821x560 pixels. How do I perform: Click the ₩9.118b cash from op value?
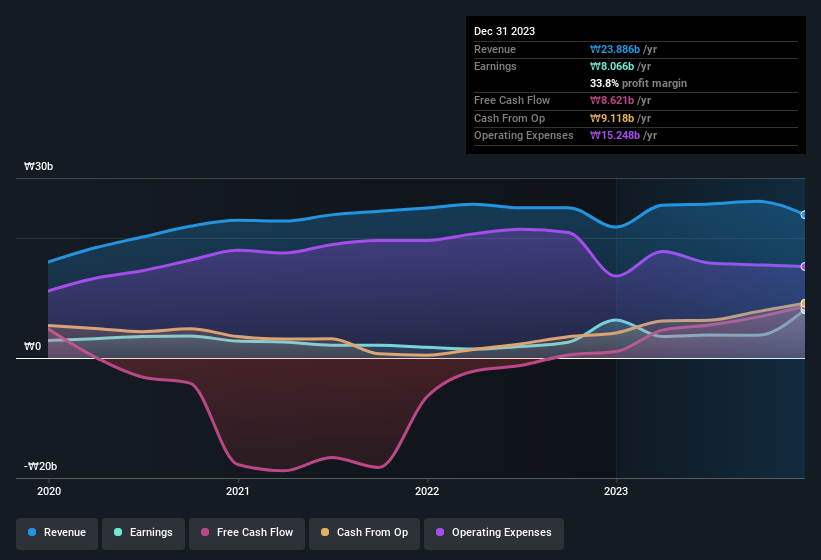(612, 118)
